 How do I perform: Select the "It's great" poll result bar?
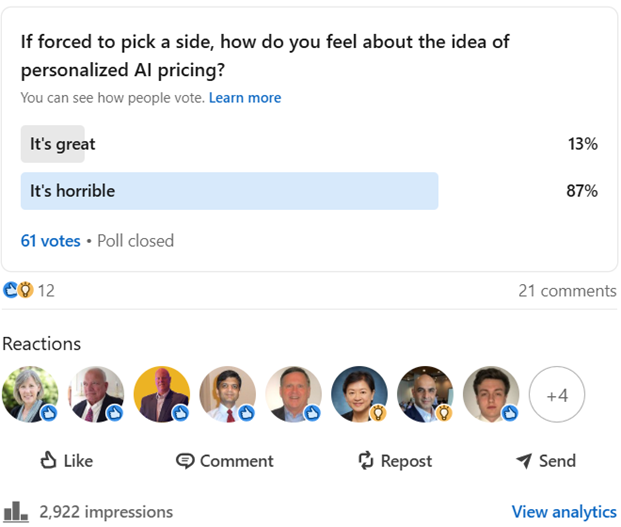click(53, 144)
